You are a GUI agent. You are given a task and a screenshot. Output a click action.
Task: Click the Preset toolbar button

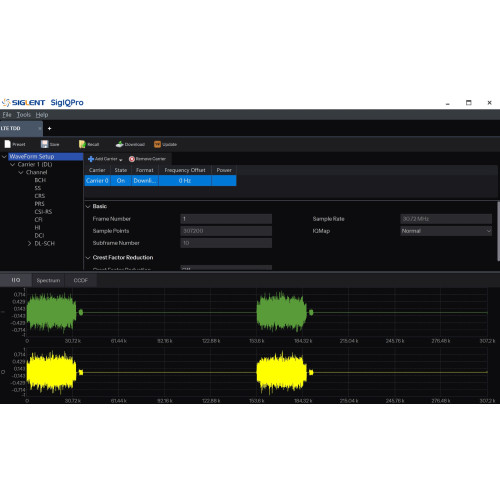click(x=15, y=144)
